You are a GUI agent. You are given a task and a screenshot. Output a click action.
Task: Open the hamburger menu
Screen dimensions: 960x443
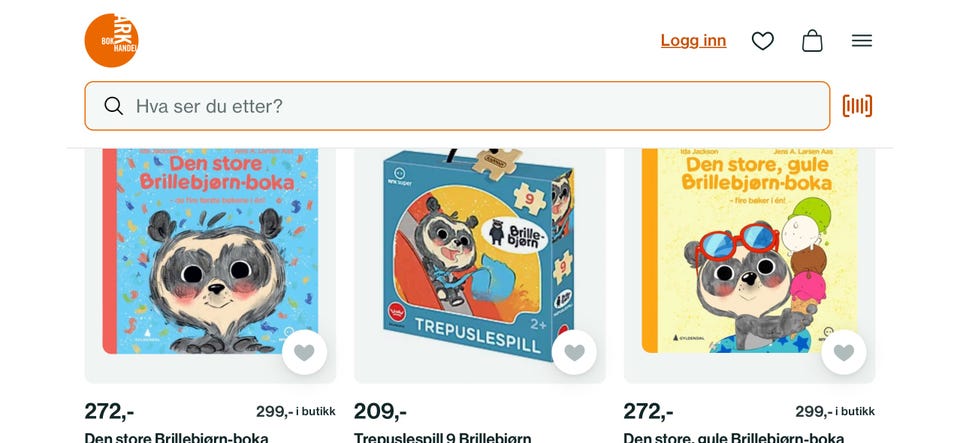click(862, 41)
